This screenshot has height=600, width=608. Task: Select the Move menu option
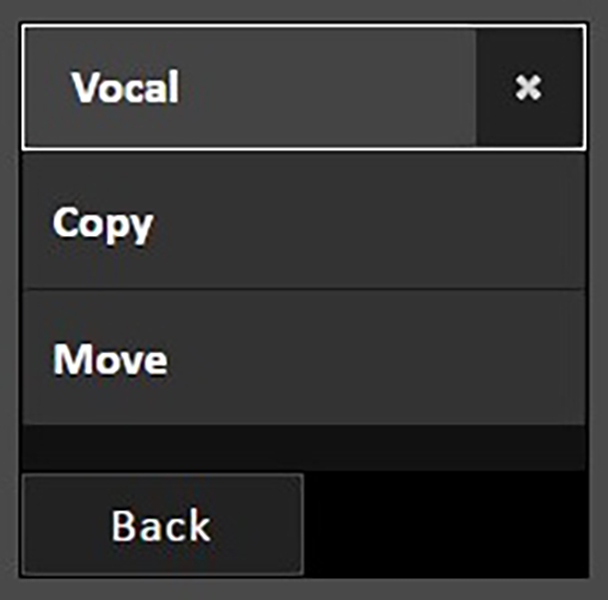[x=302, y=358]
